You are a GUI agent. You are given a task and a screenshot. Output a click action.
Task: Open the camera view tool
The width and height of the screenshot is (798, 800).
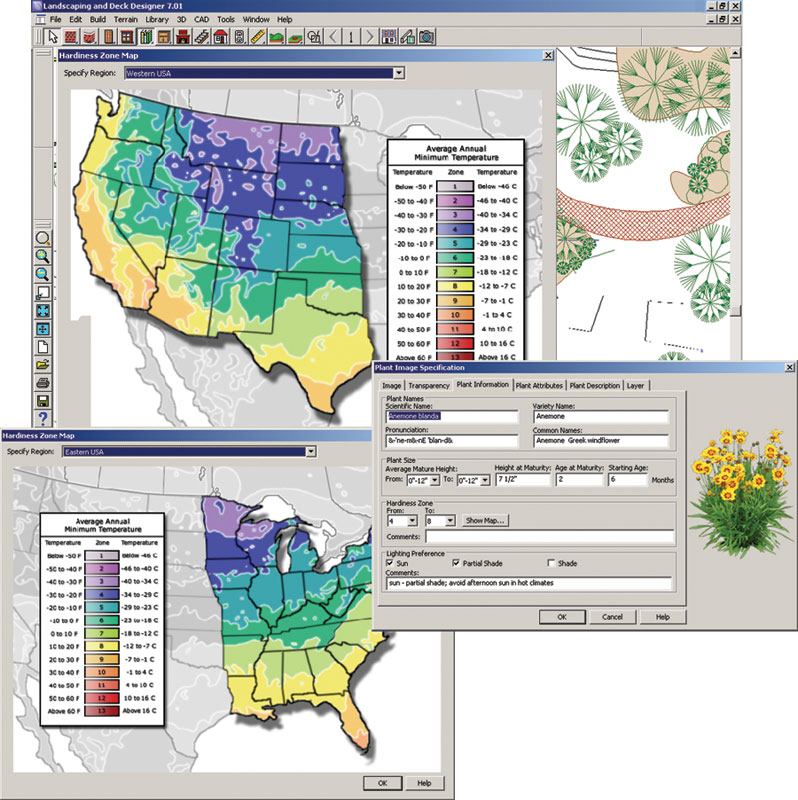point(426,37)
